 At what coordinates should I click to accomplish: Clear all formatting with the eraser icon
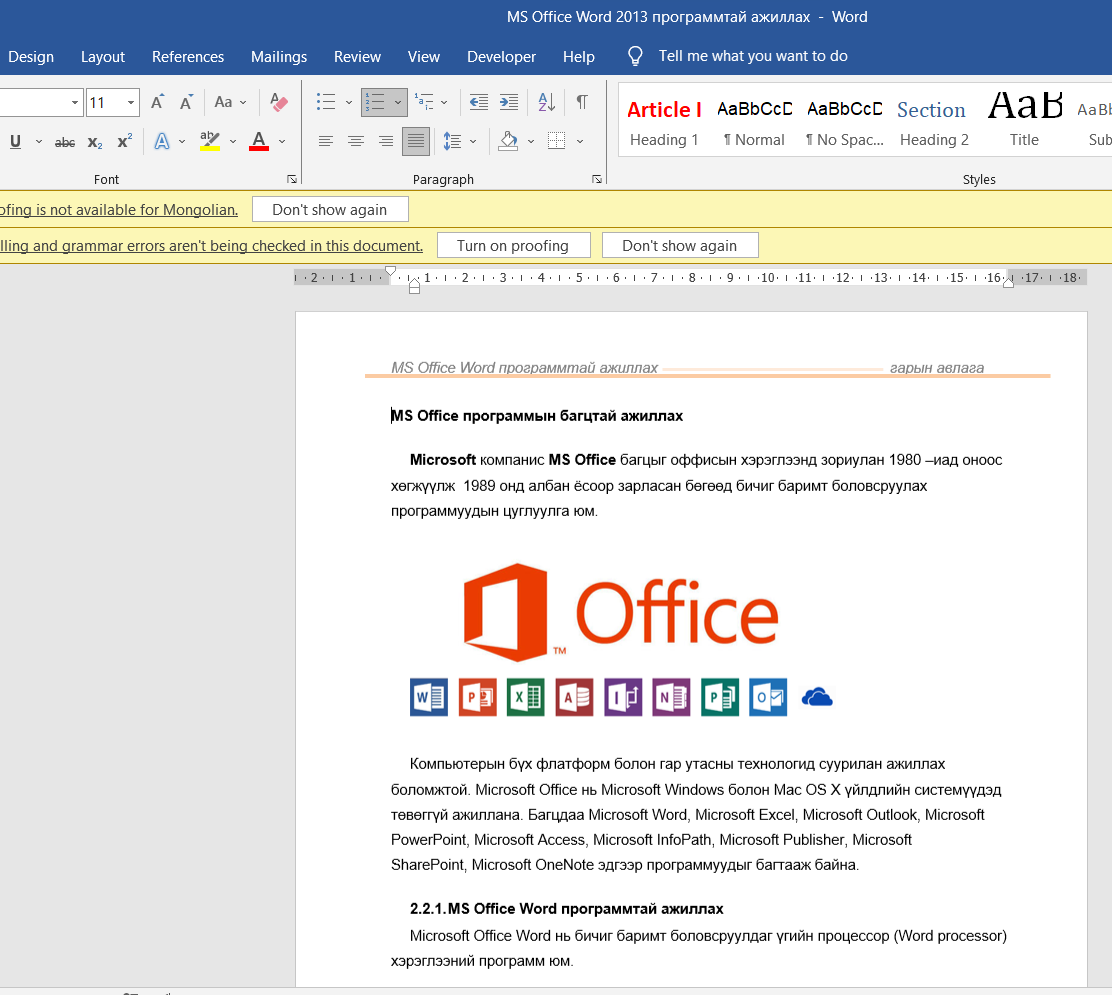tap(279, 102)
